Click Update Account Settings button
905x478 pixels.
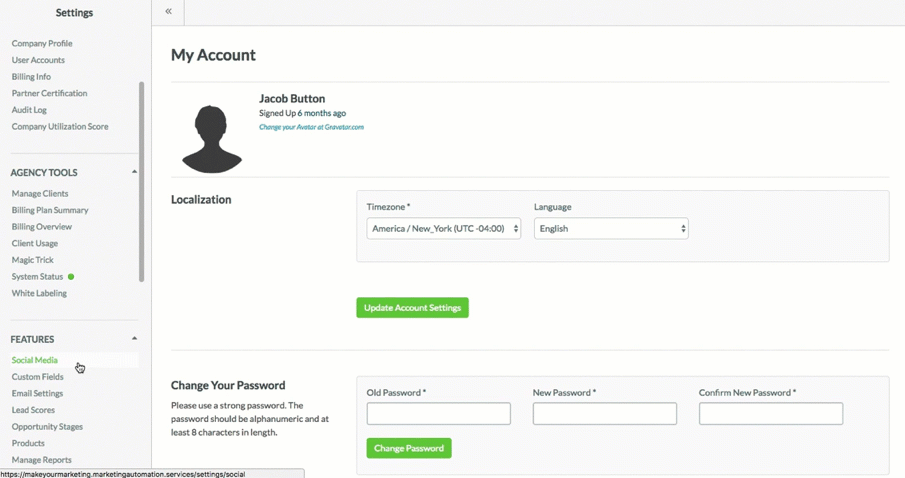click(x=412, y=308)
